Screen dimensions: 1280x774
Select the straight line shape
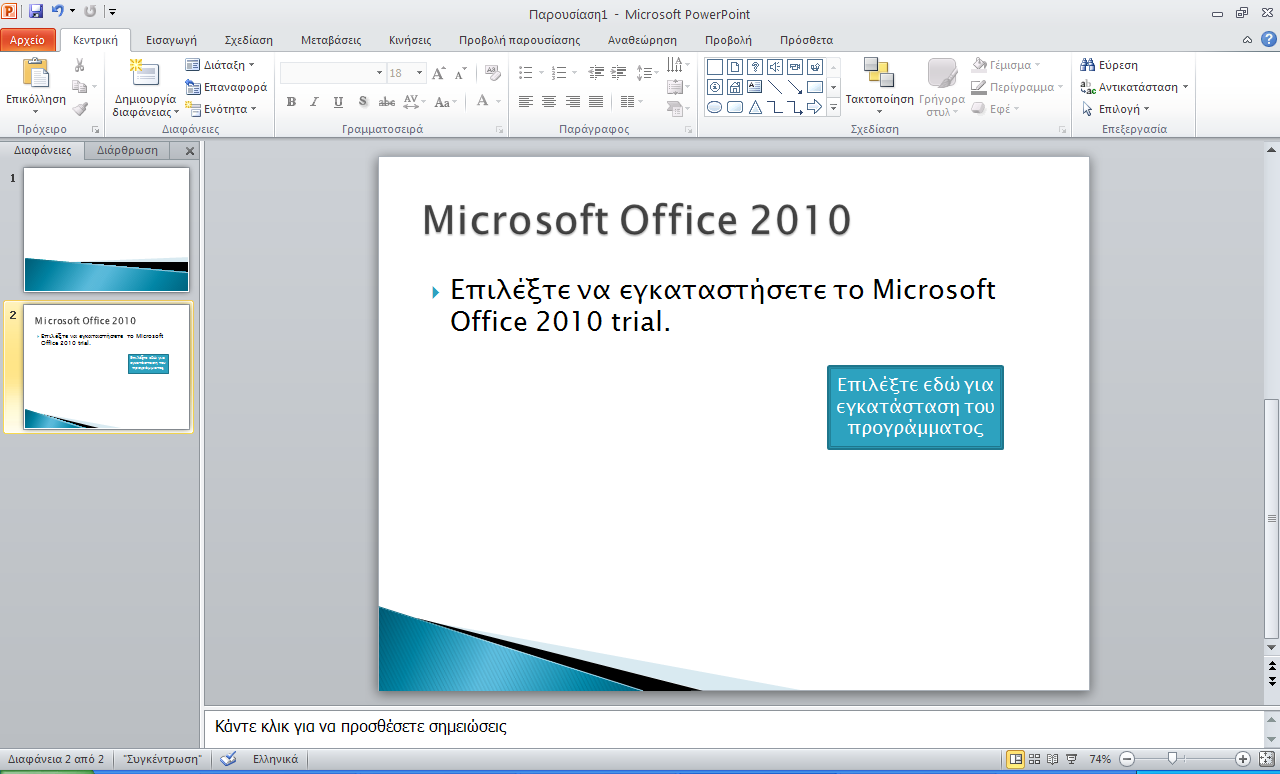click(x=775, y=87)
